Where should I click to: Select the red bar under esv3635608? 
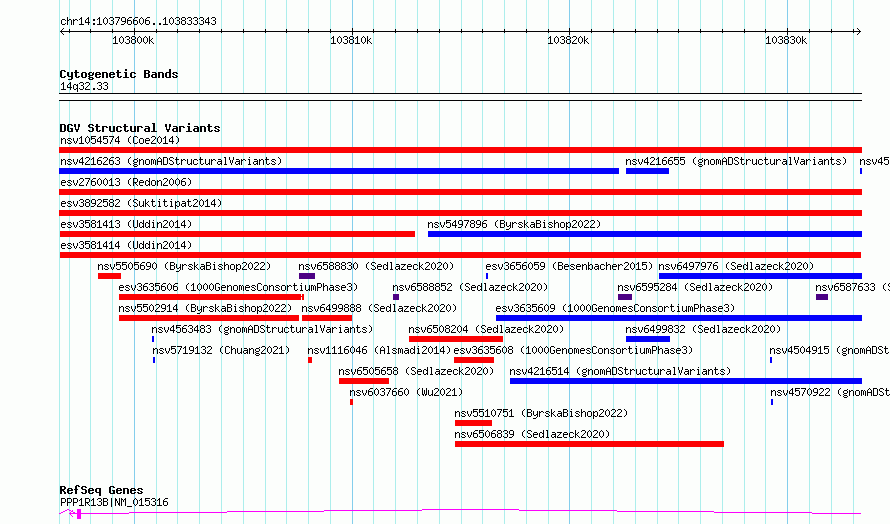474,360
